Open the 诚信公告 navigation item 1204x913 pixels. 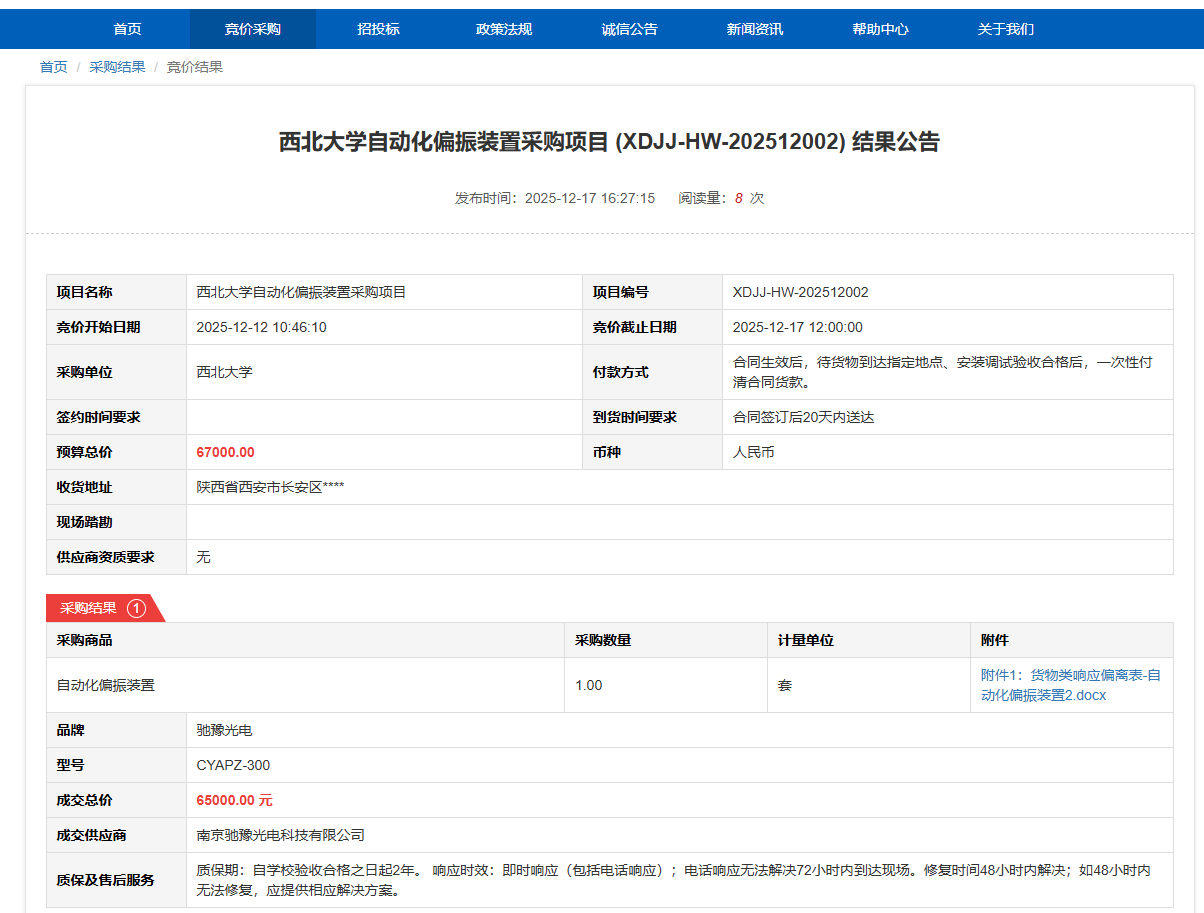point(629,29)
